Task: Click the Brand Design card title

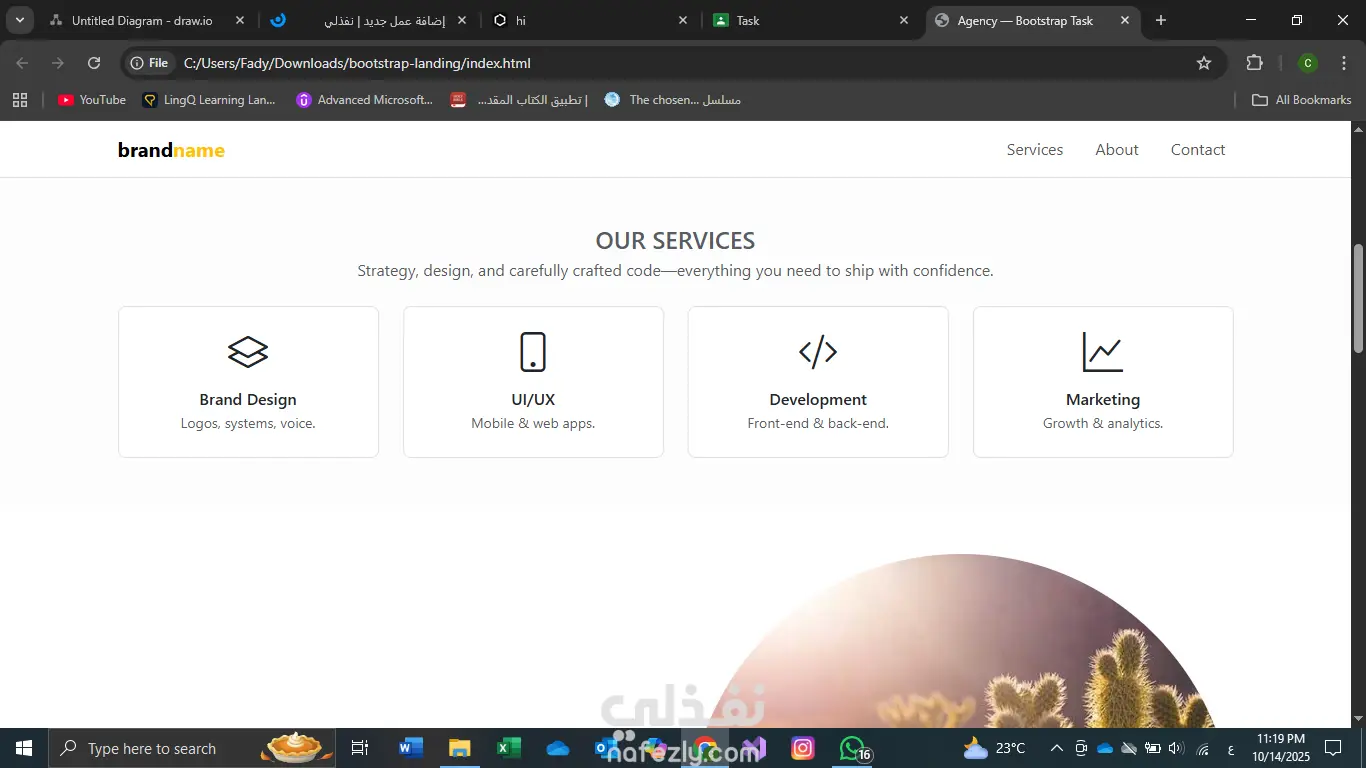Action: pos(248,400)
